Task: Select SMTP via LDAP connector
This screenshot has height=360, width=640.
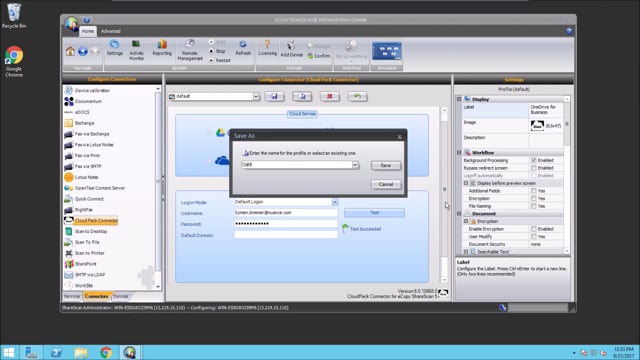Action: [x=85, y=275]
